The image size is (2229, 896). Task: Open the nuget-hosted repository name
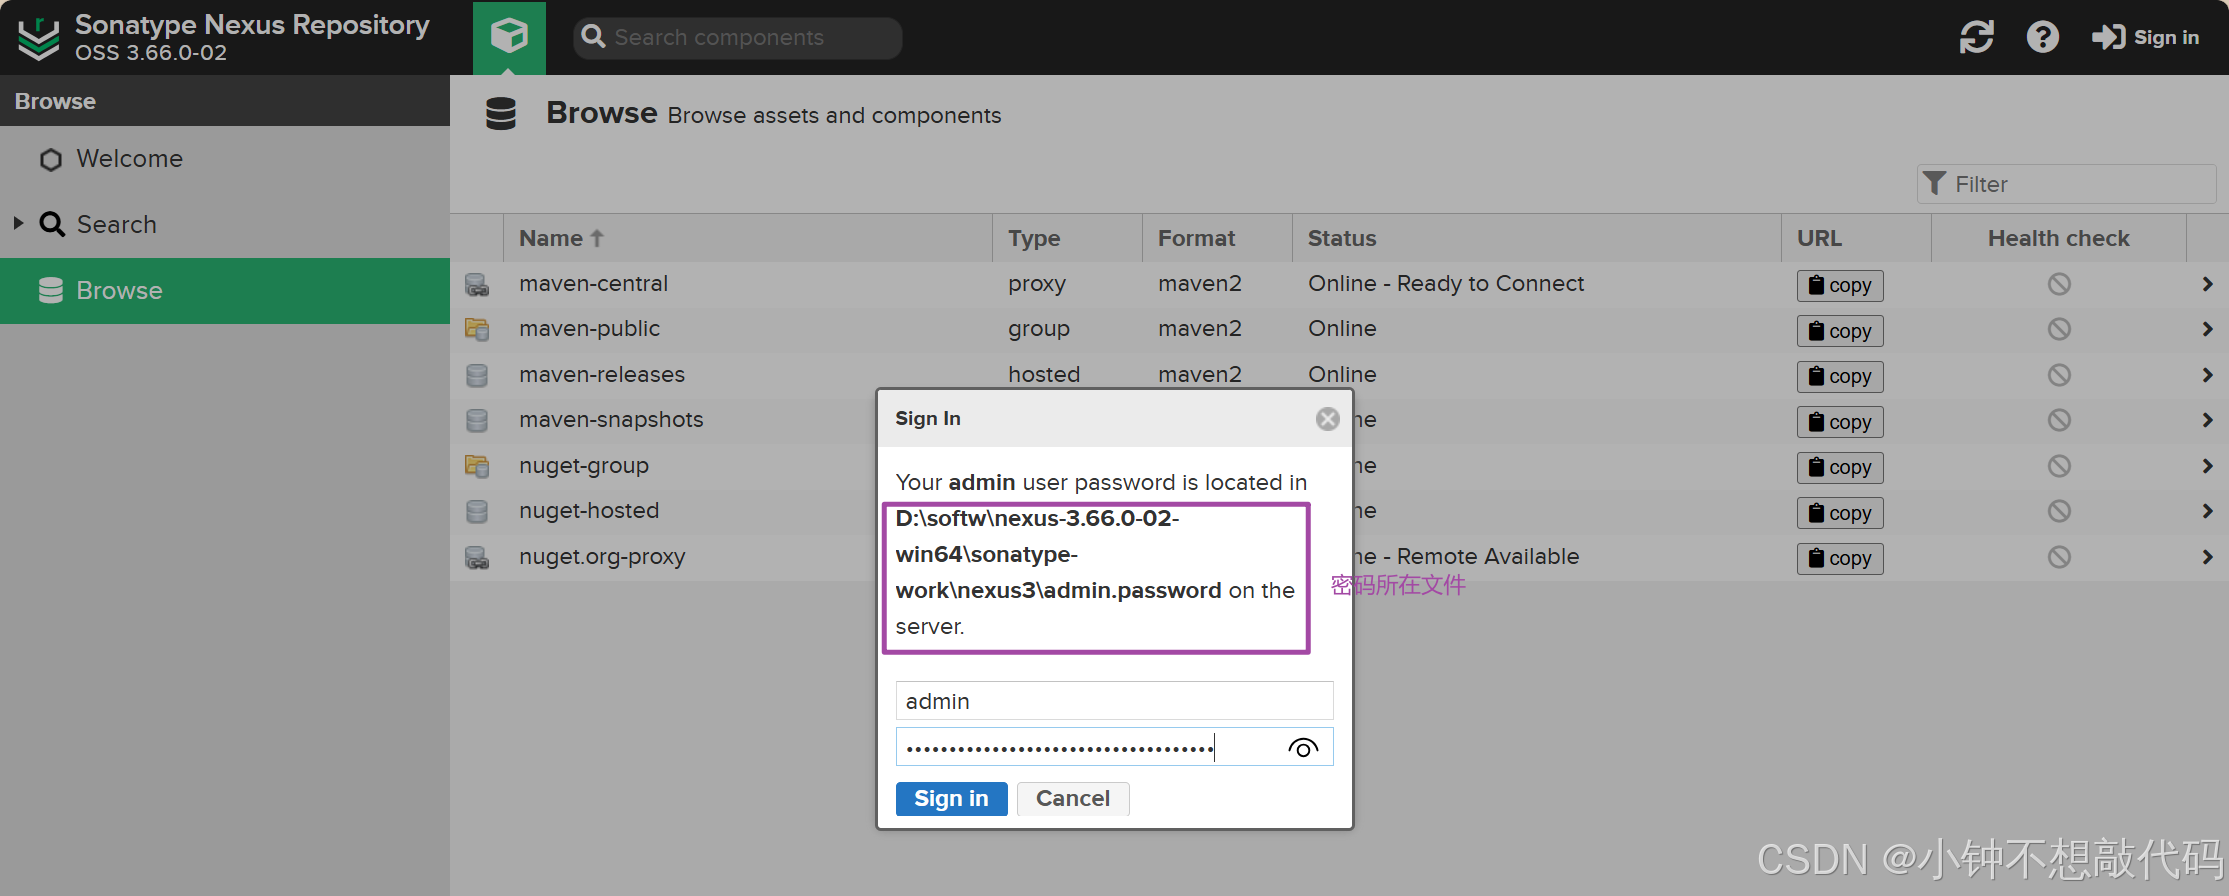tap(589, 510)
